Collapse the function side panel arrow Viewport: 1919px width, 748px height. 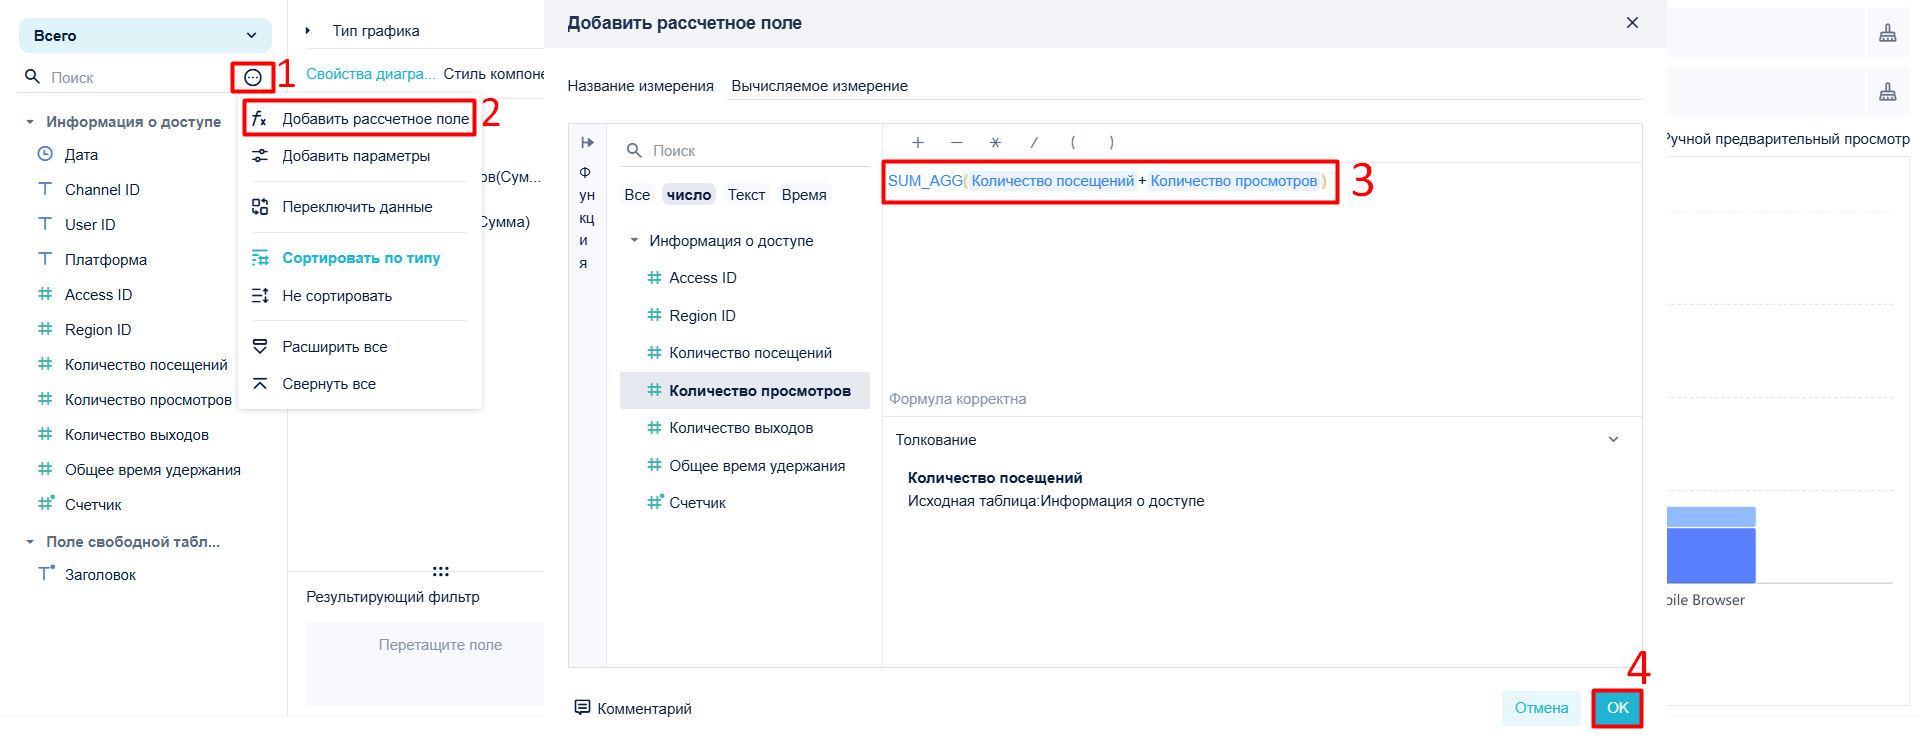pos(587,143)
